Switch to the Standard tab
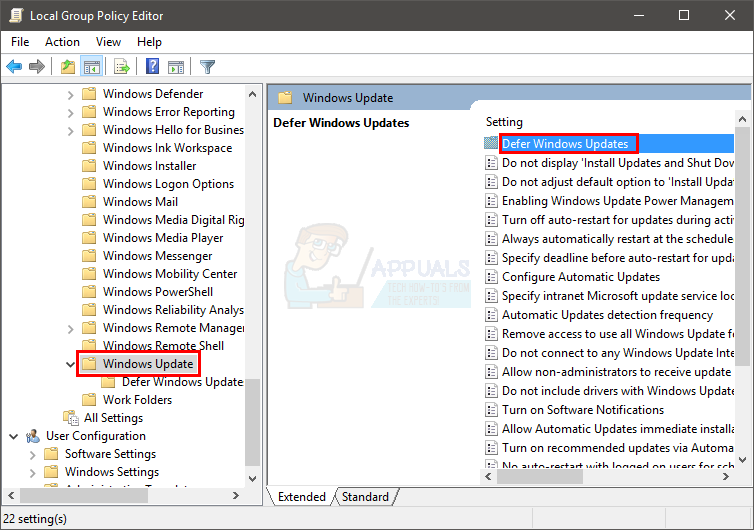Image resolution: width=754 pixels, height=530 pixels. [365, 496]
